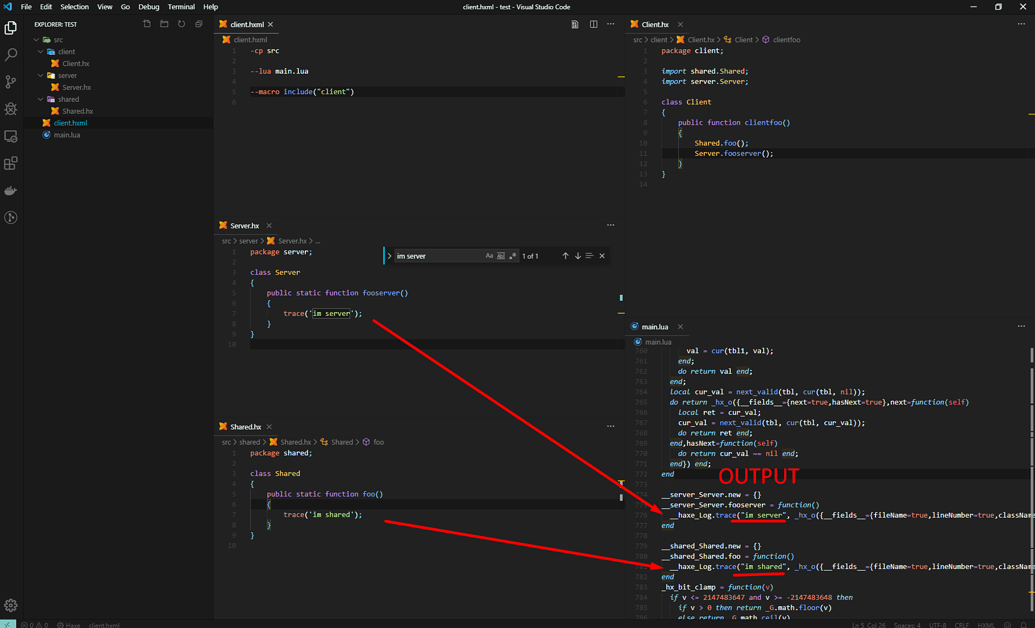1035x628 pixels.
Task: Click New File icon in Explorer header
Action: point(147,24)
